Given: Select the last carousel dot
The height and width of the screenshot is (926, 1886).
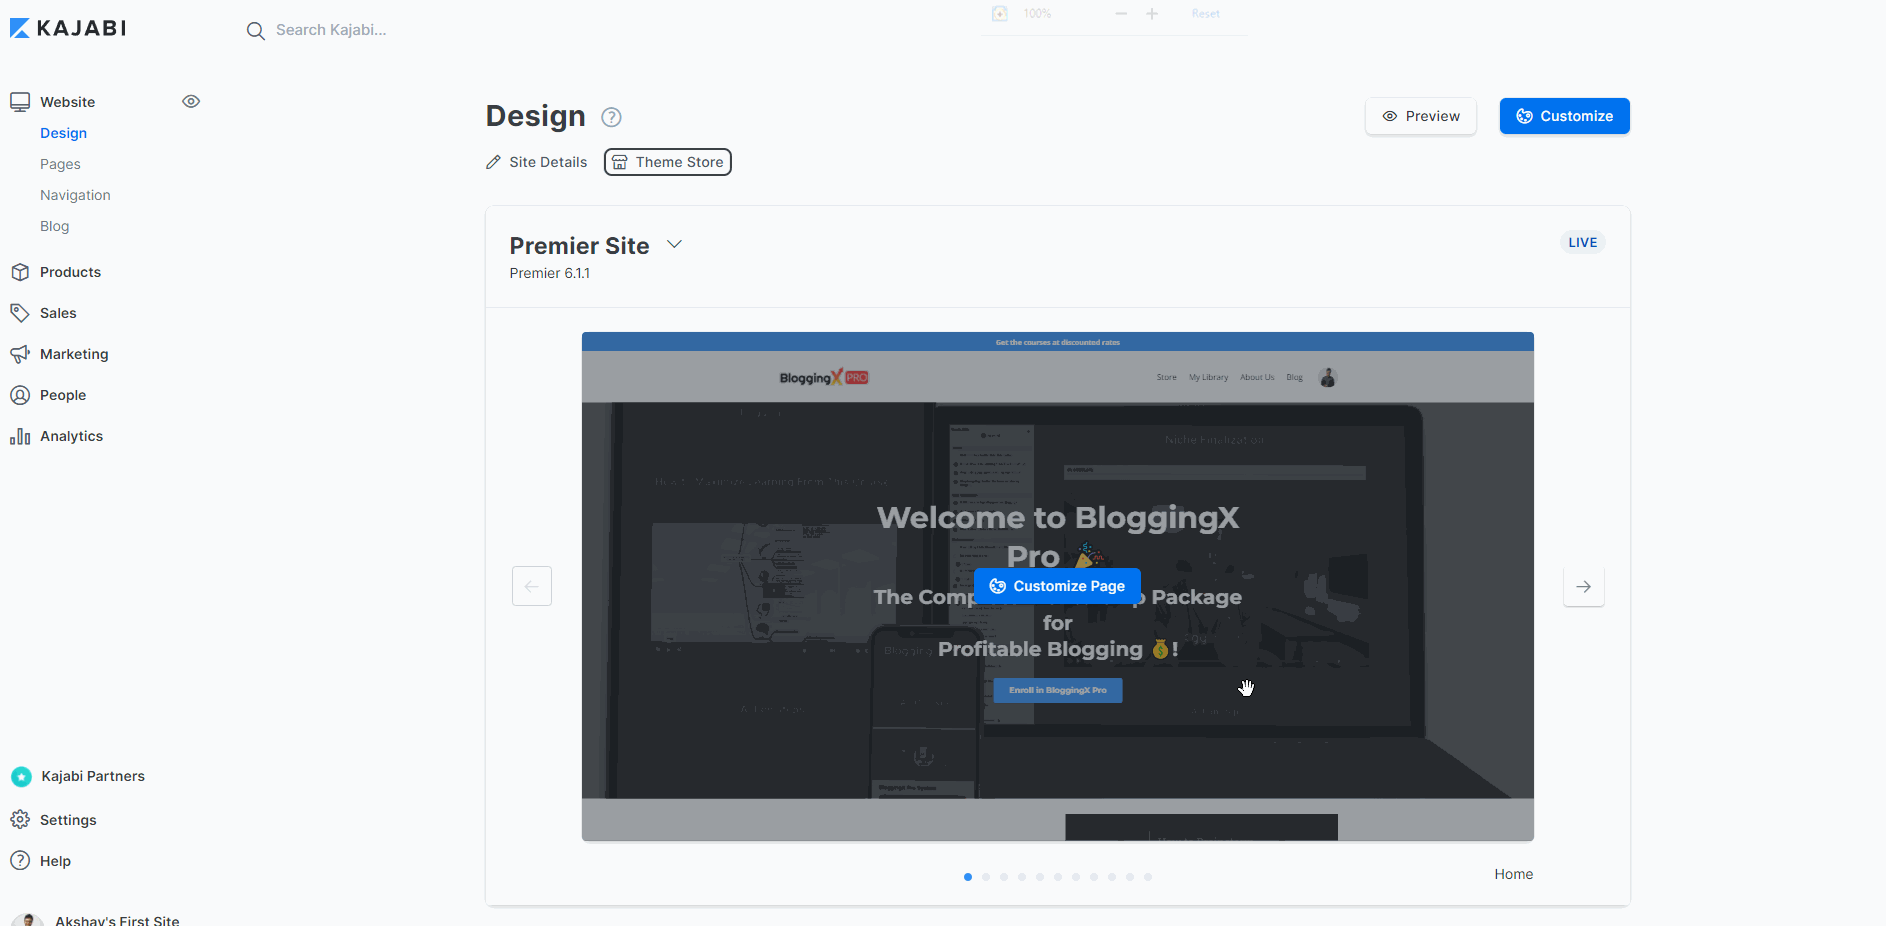Looking at the screenshot, I should click(x=1148, y=877).
